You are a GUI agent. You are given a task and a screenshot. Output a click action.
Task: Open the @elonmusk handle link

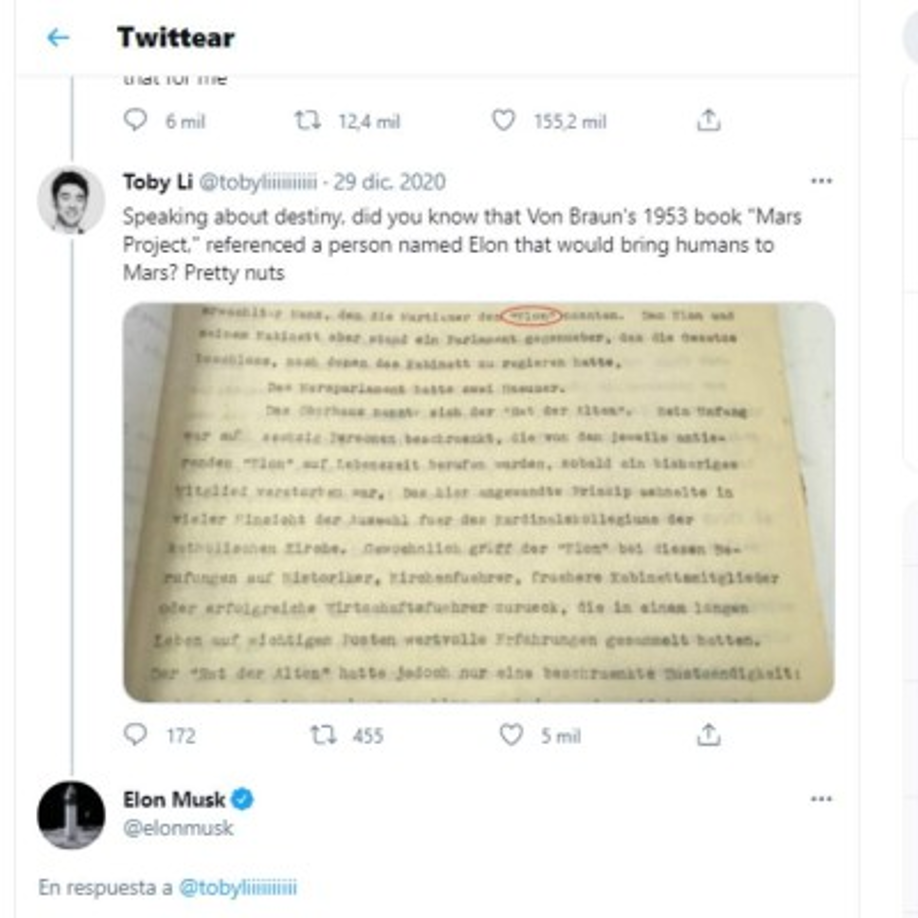pos(178,828)
